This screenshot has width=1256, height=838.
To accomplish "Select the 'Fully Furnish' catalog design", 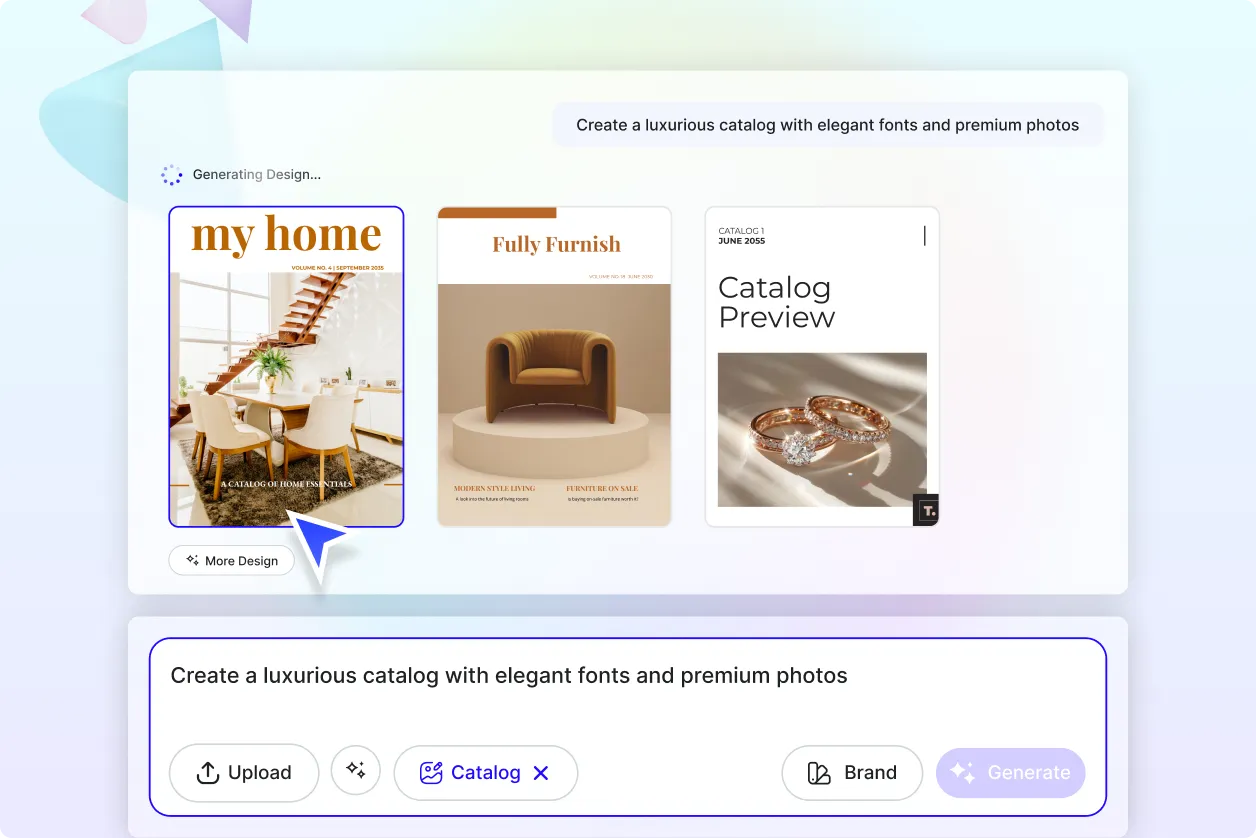I will pos(554,366).
